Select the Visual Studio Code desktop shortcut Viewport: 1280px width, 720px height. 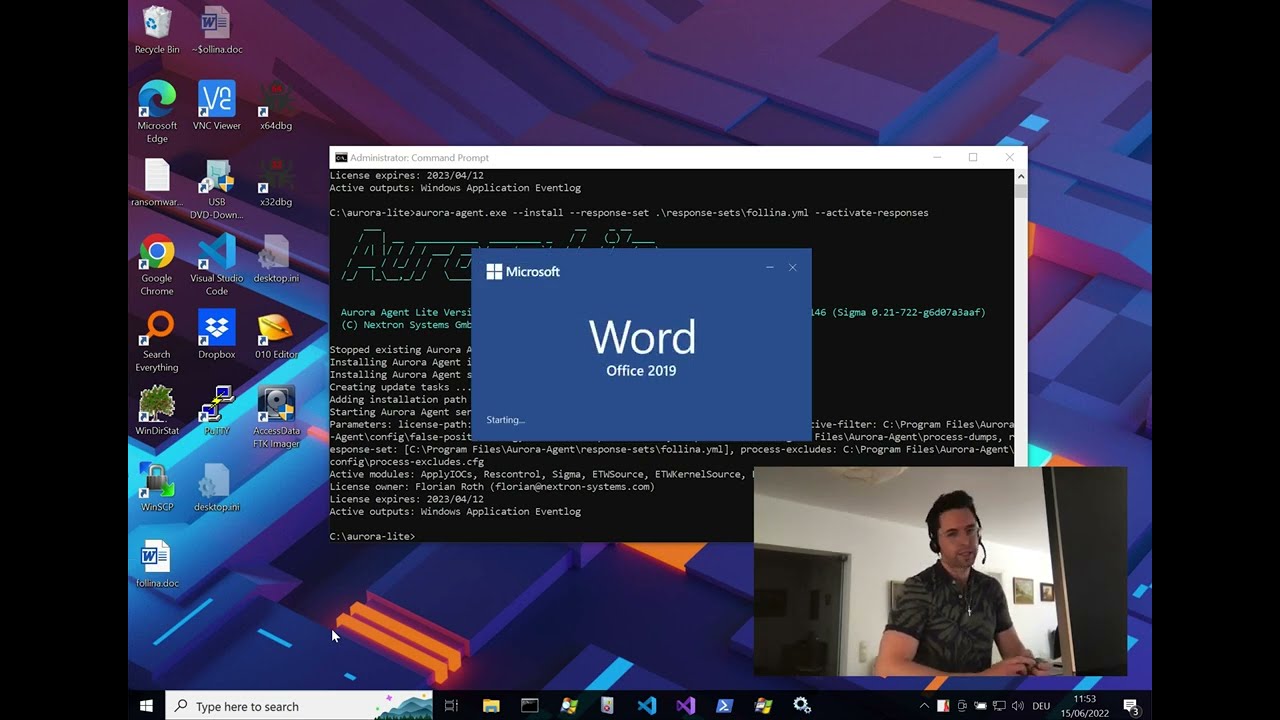(217, 265)
